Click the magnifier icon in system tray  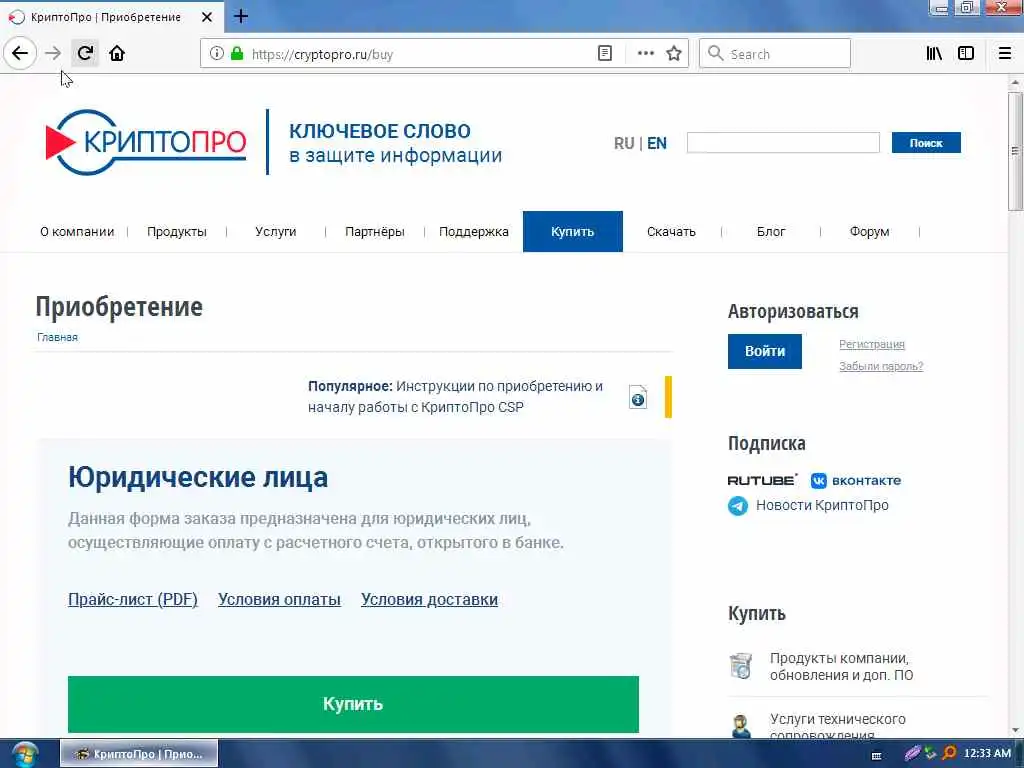949,753
